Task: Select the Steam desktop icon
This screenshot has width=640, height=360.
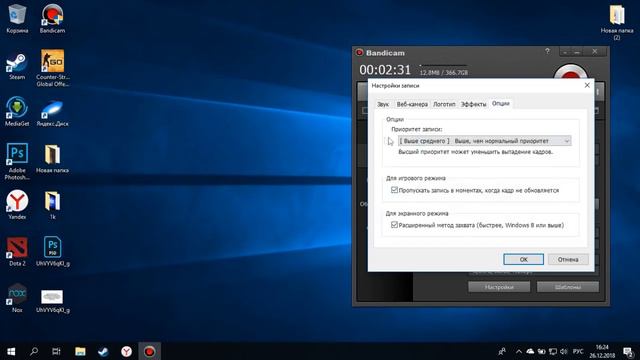Action: coord(17,65)
